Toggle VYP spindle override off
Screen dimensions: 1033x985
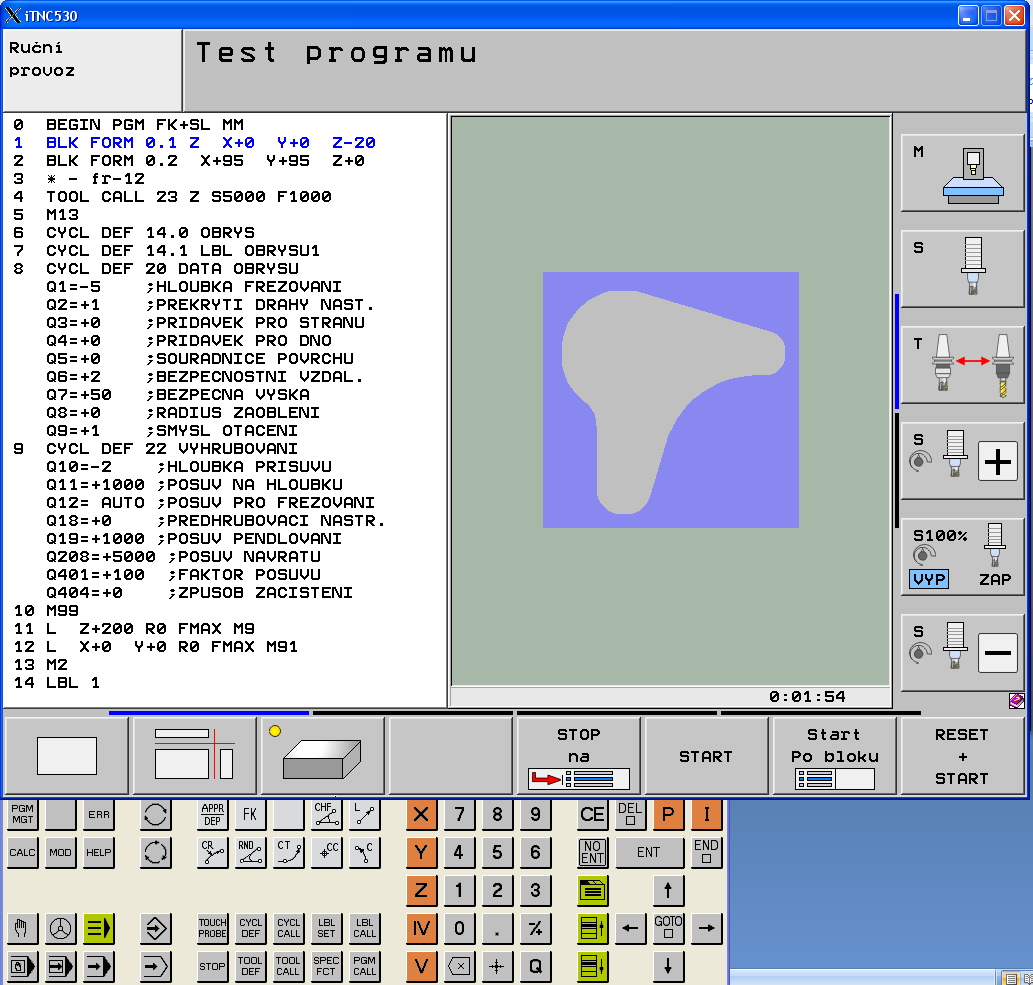929,579
